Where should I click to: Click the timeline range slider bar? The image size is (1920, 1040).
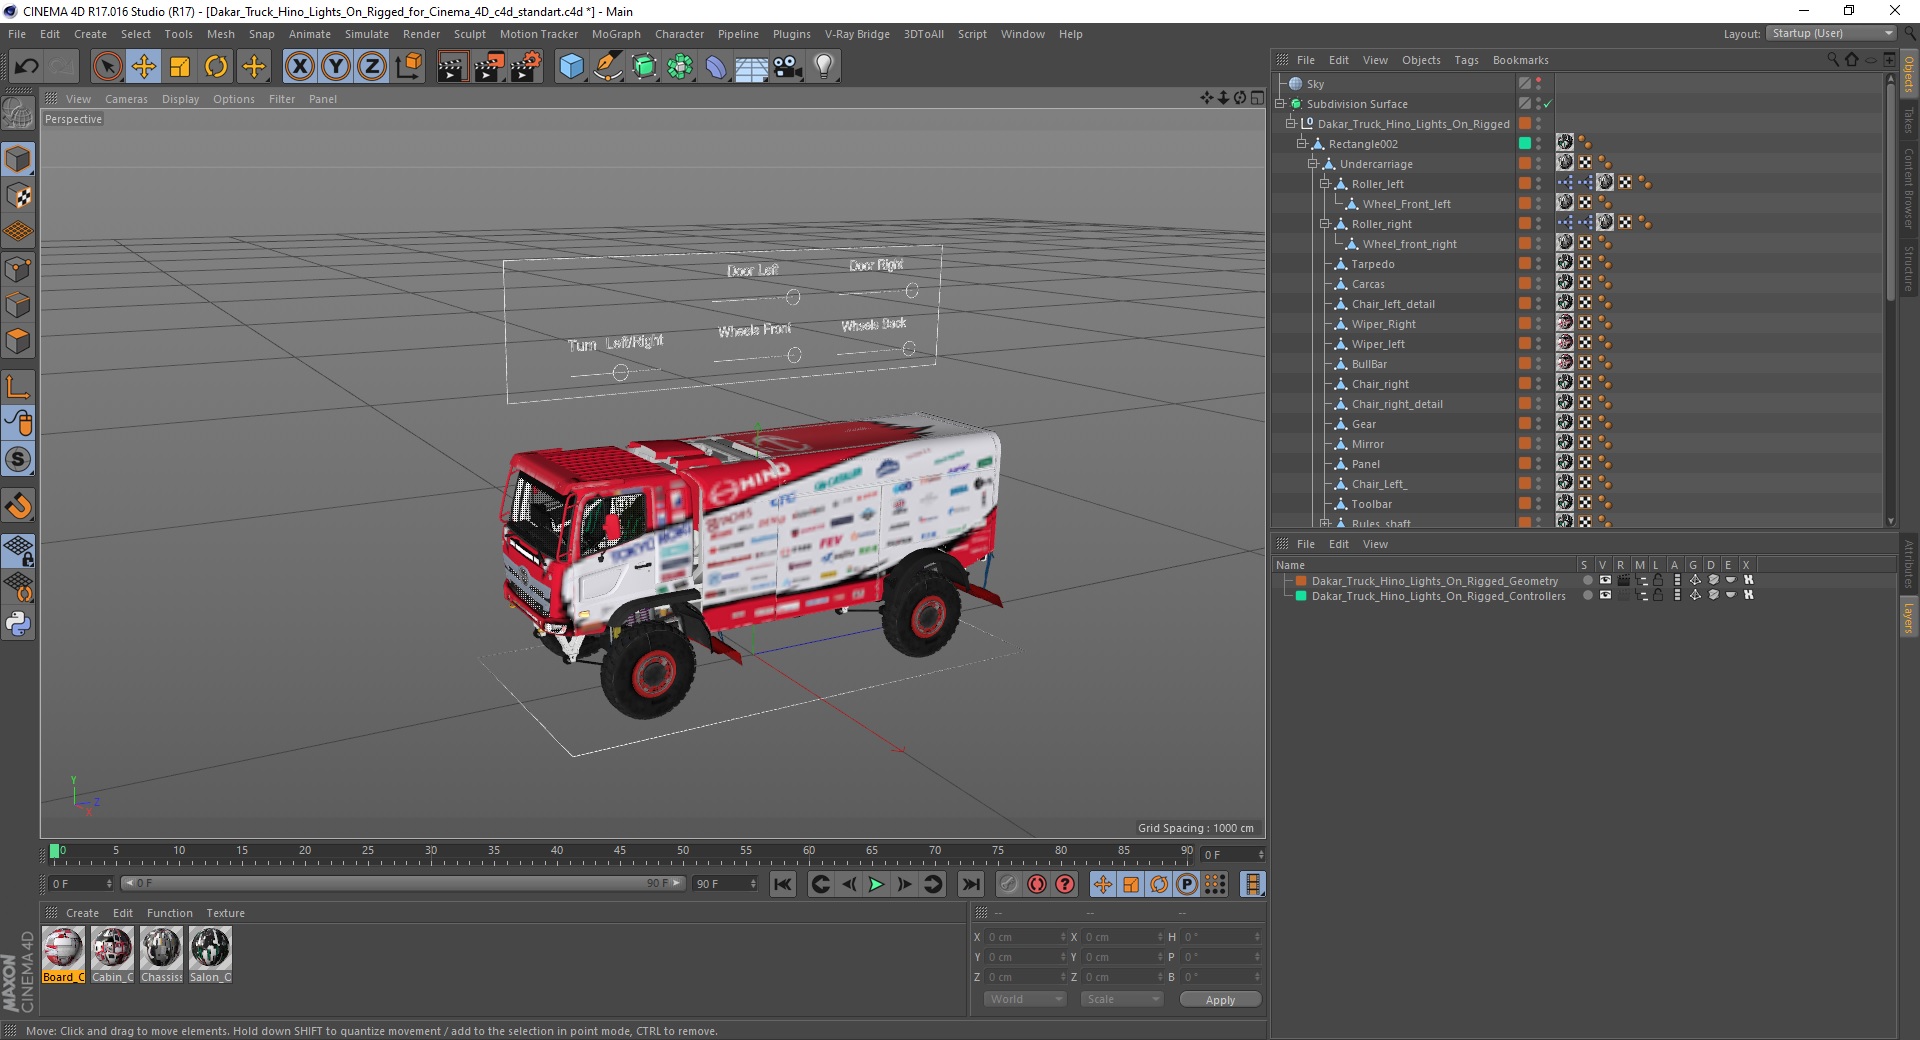tap(402, 884)
